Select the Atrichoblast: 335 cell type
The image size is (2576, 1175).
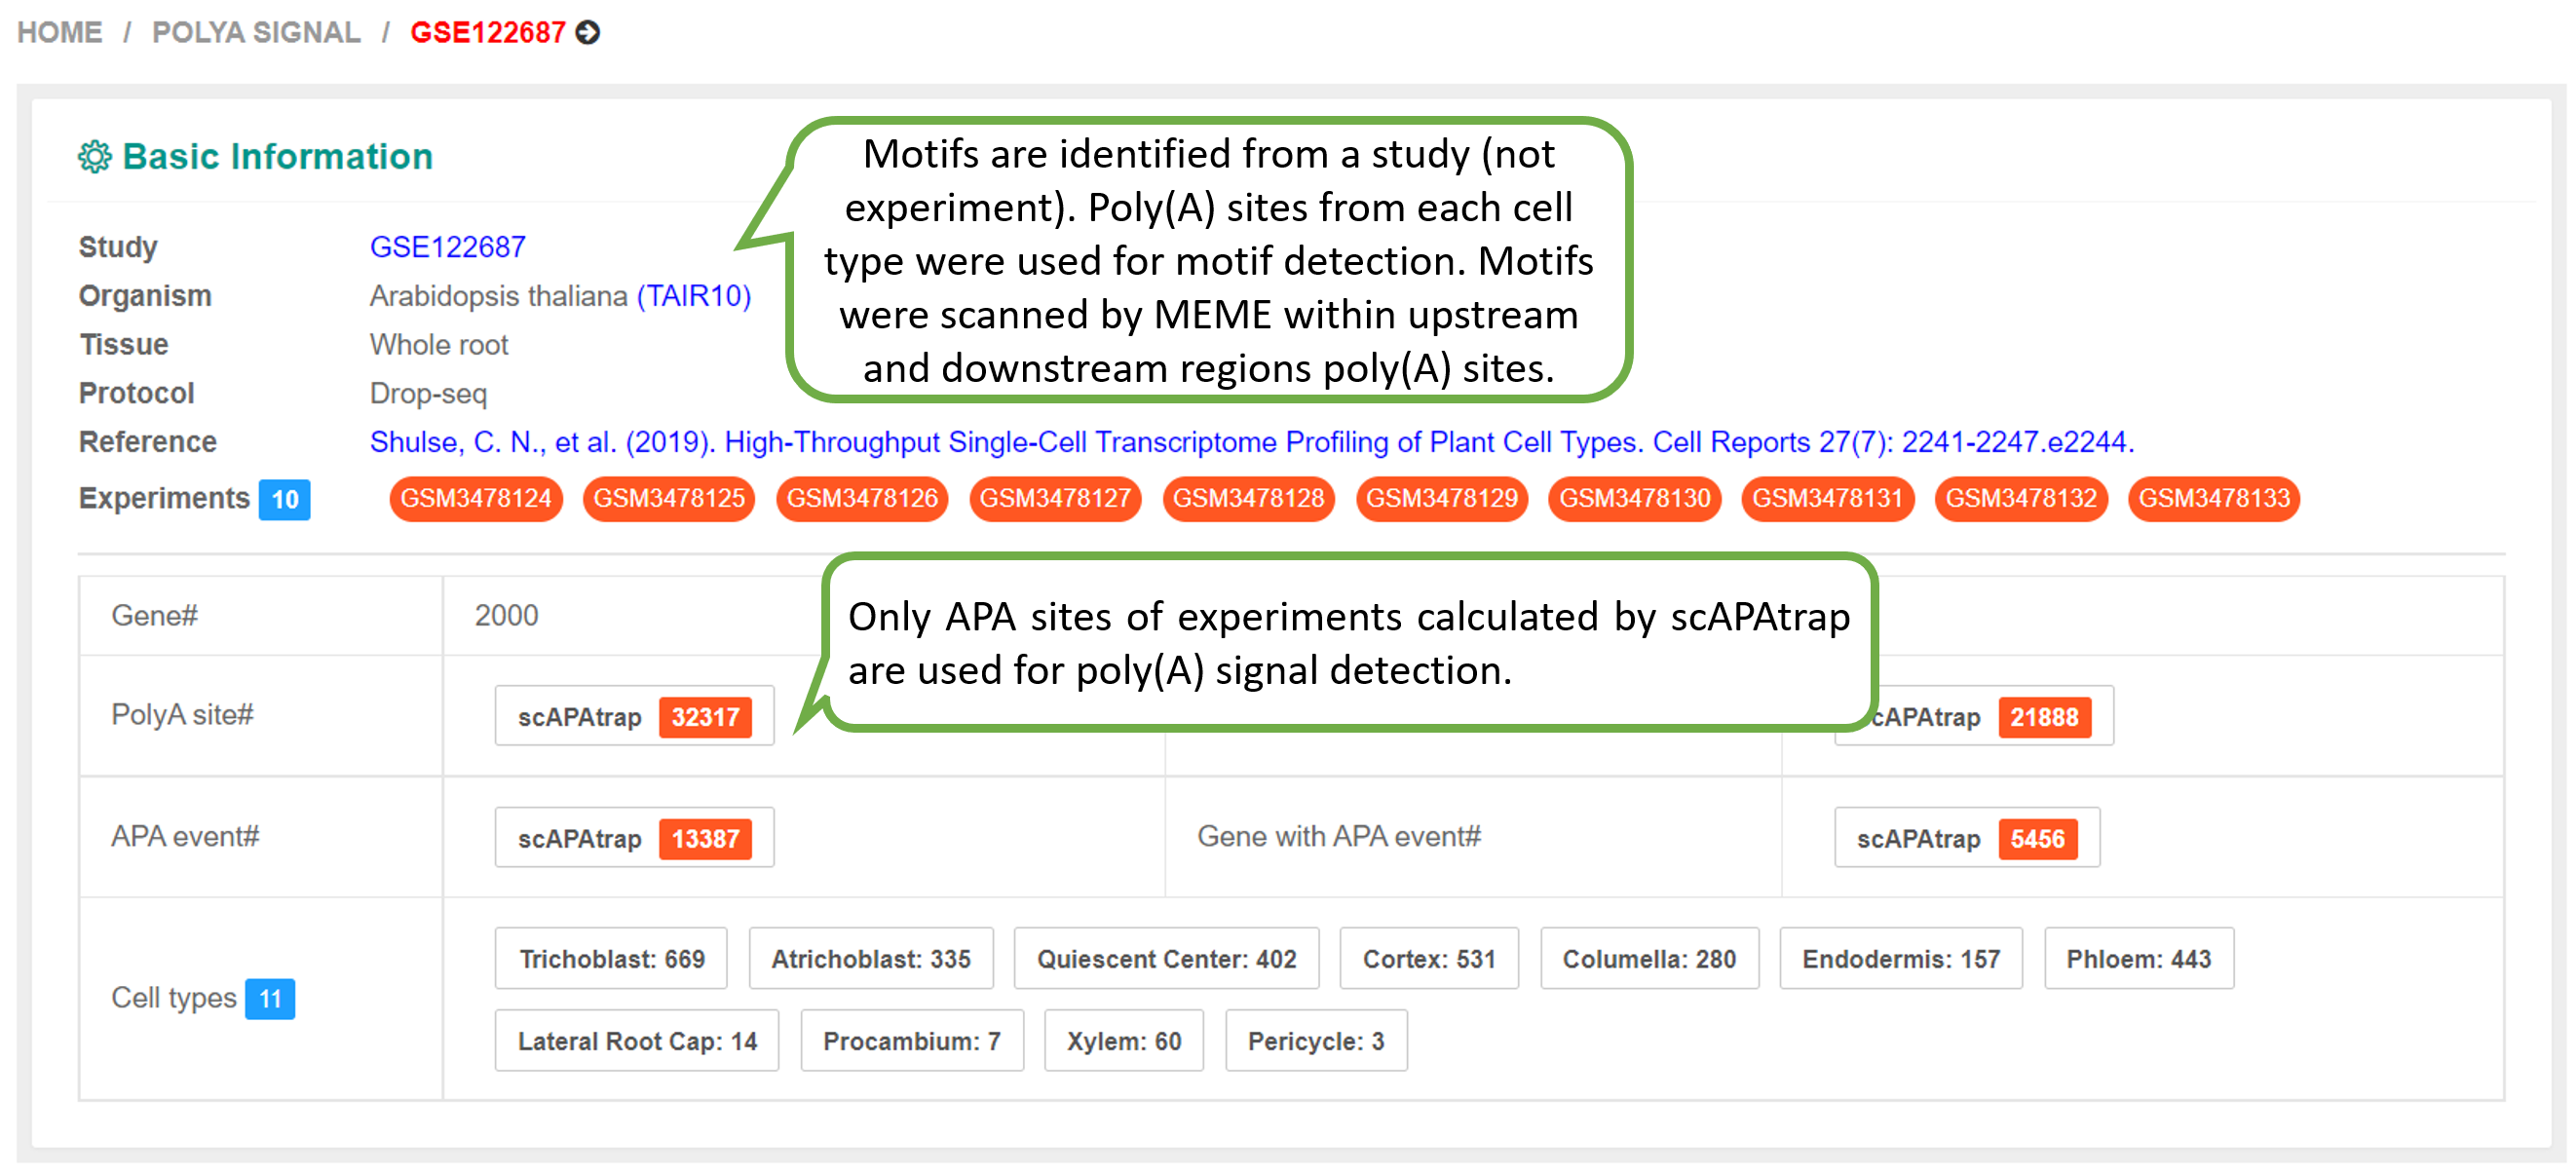pos(871,960)
